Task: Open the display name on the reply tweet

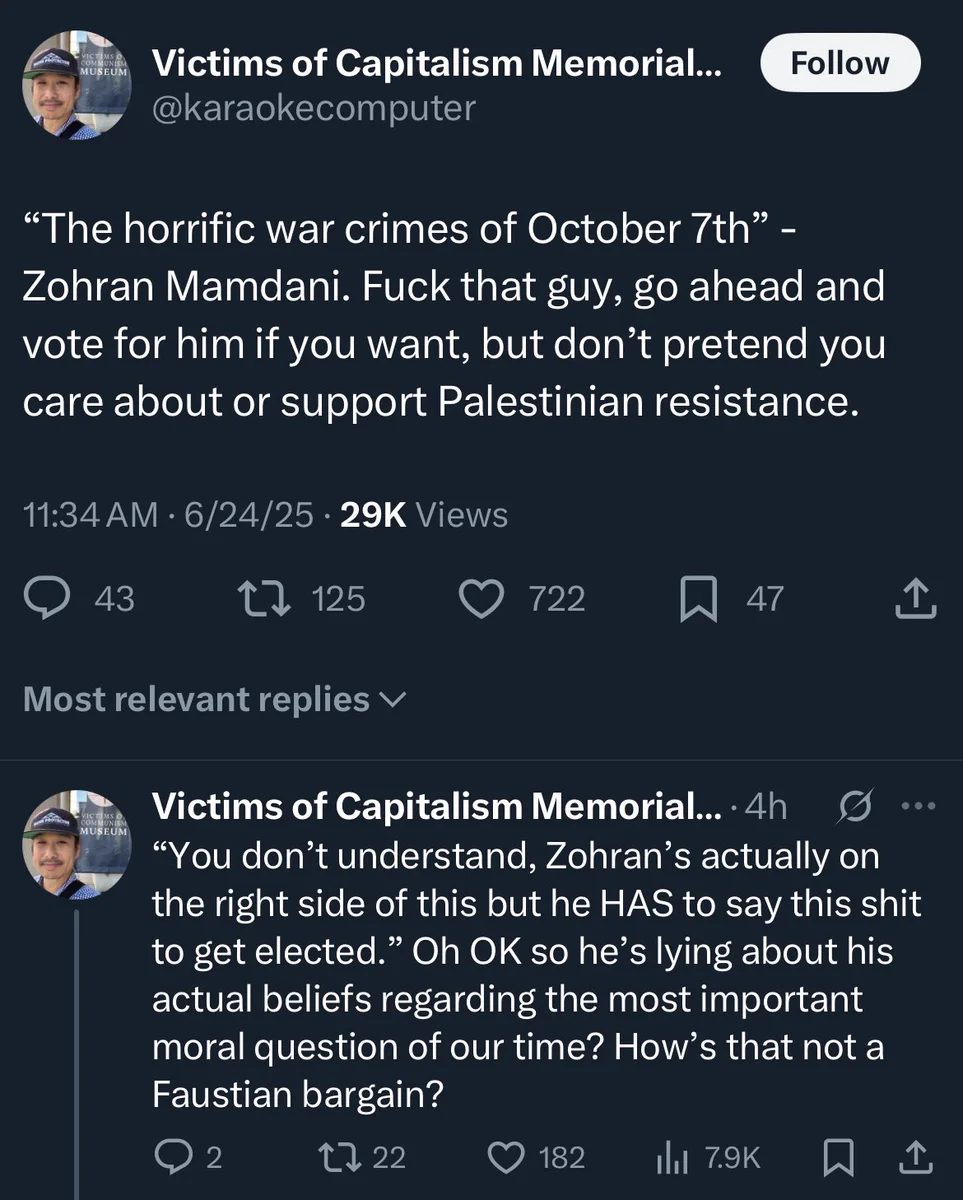Action: tap(436, 806)
